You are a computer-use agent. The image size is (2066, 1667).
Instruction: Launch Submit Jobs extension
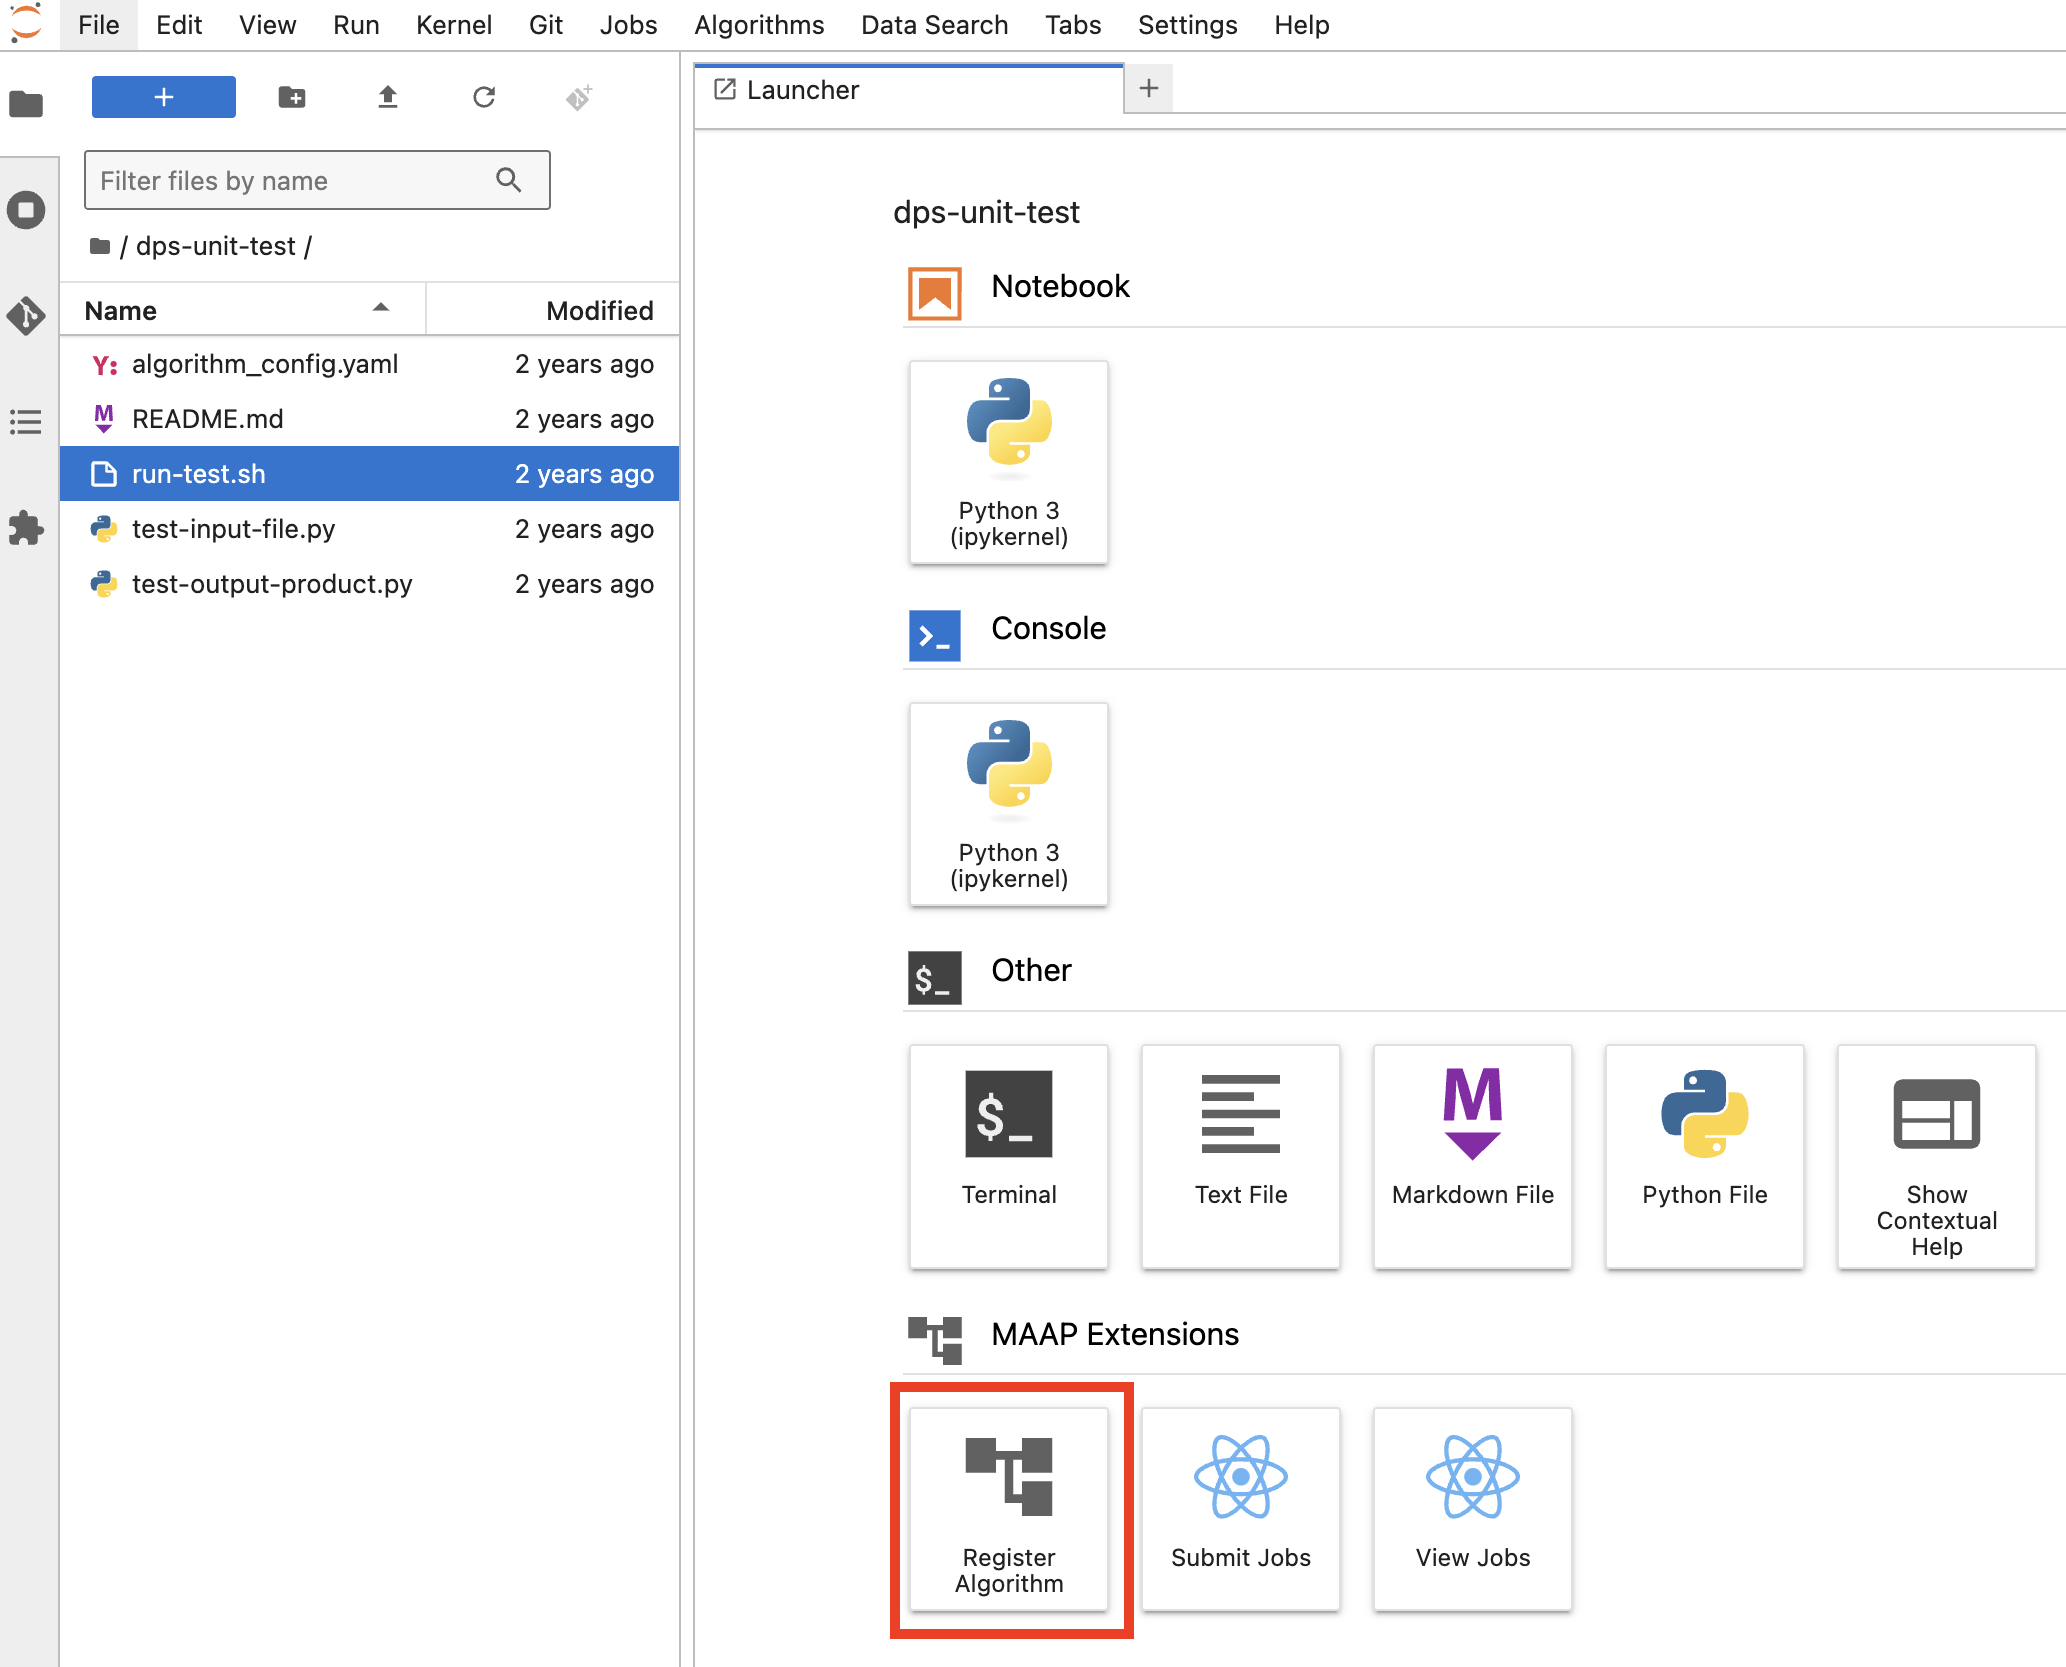coord(1241,1510)
